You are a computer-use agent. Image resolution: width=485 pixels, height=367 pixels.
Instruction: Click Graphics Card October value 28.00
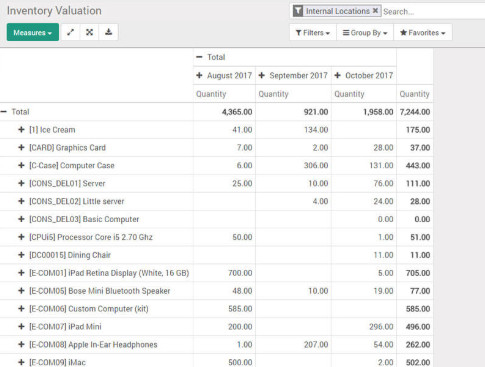(x=383, y=148)
